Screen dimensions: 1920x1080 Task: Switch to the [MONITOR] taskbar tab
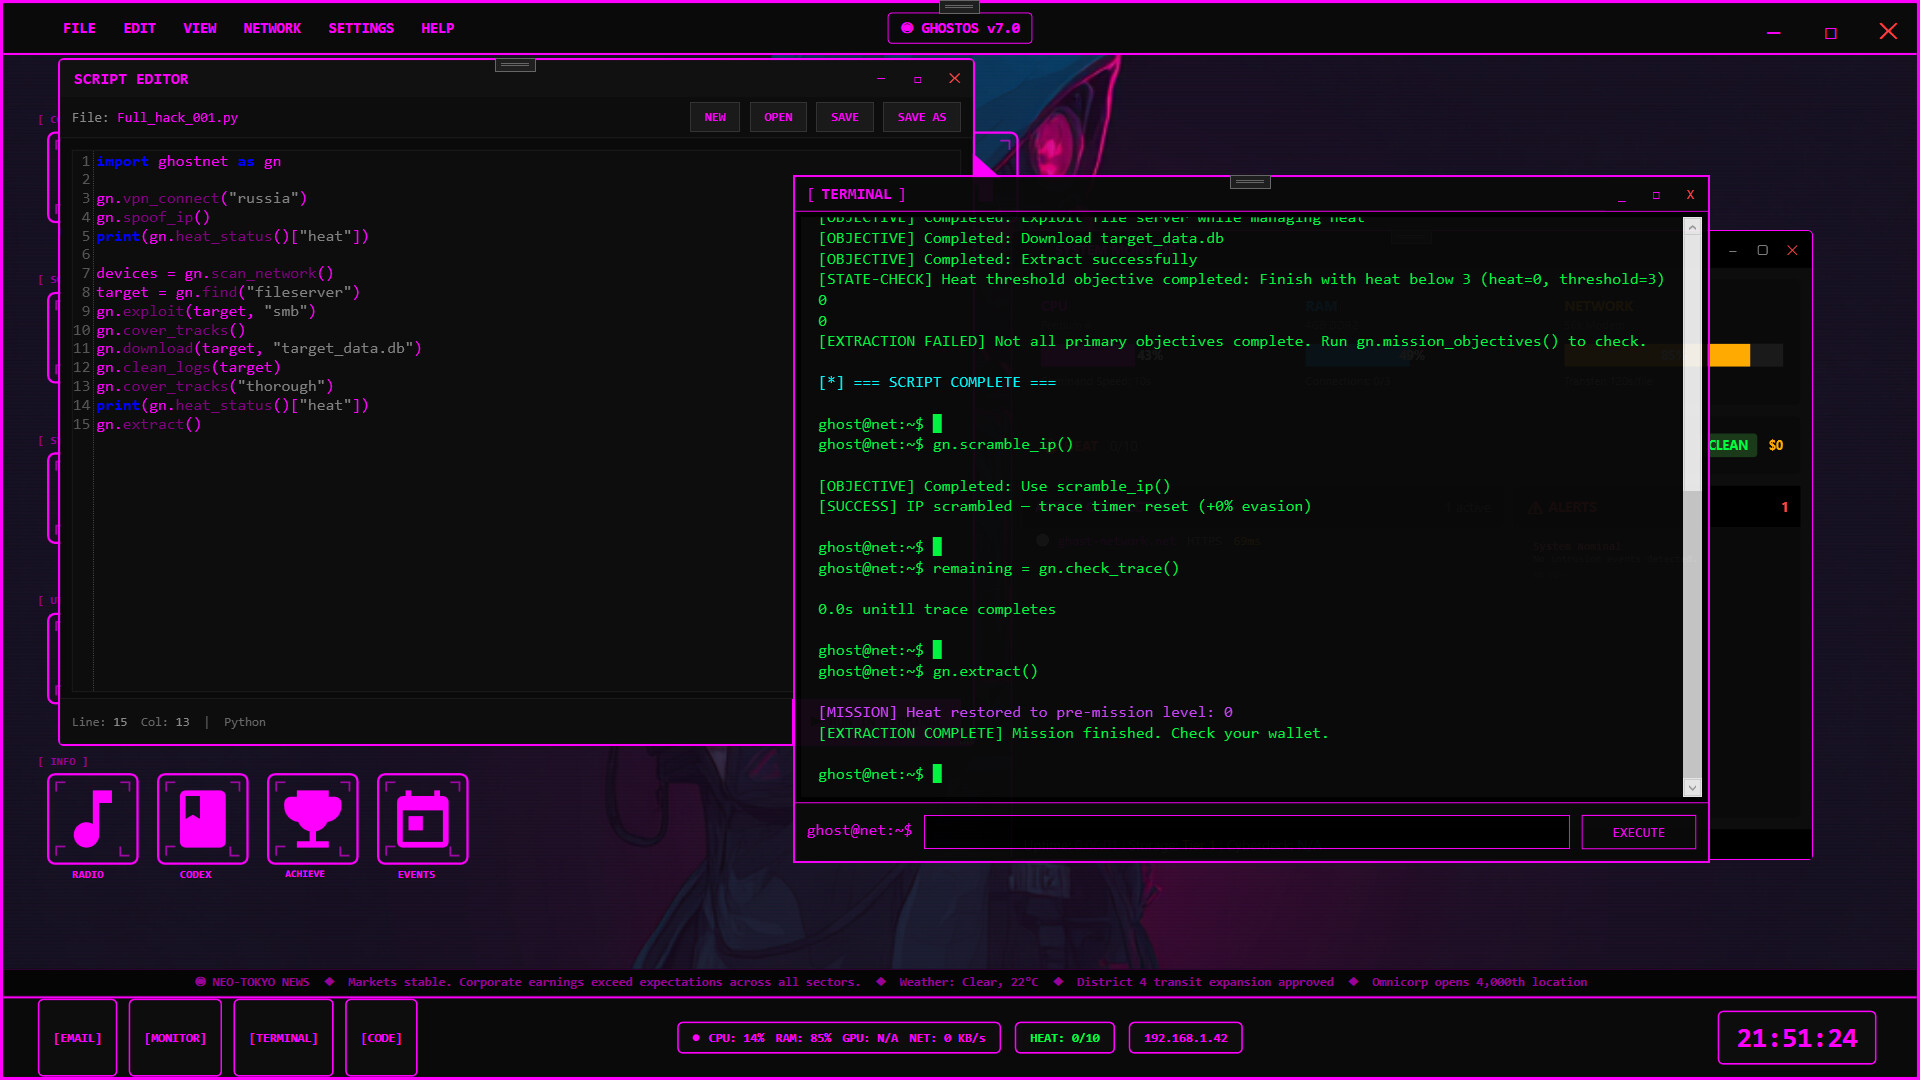pyautogui.click(x=175, y=1038)
